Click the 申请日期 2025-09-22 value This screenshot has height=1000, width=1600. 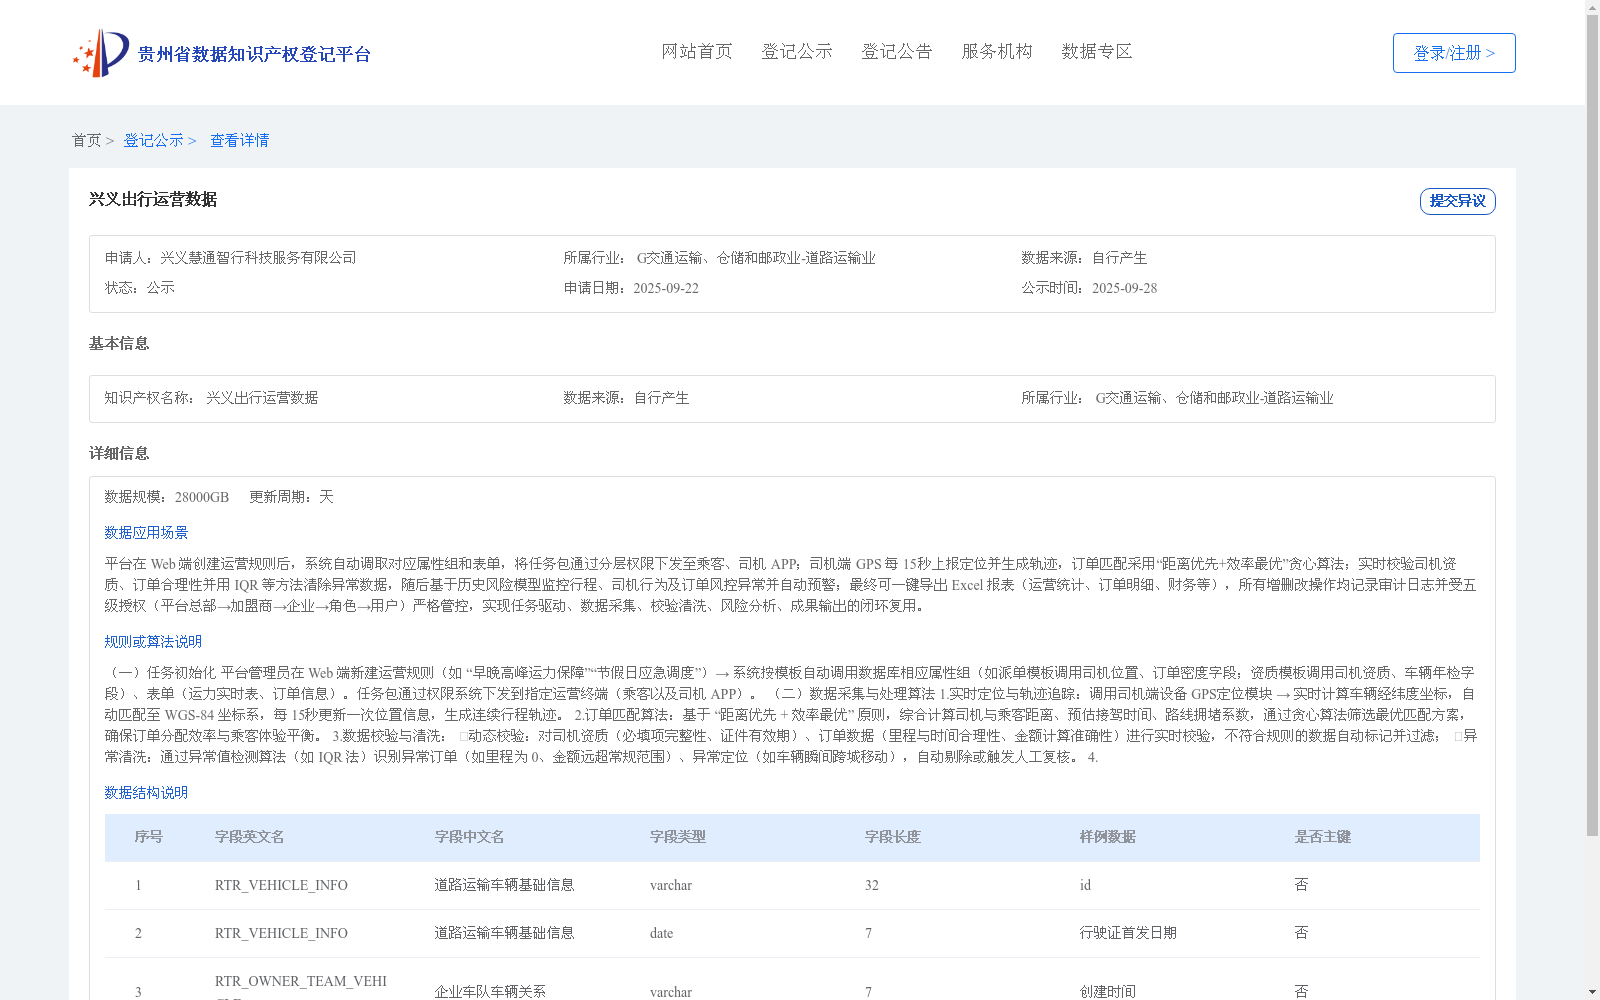coord(666,288)
